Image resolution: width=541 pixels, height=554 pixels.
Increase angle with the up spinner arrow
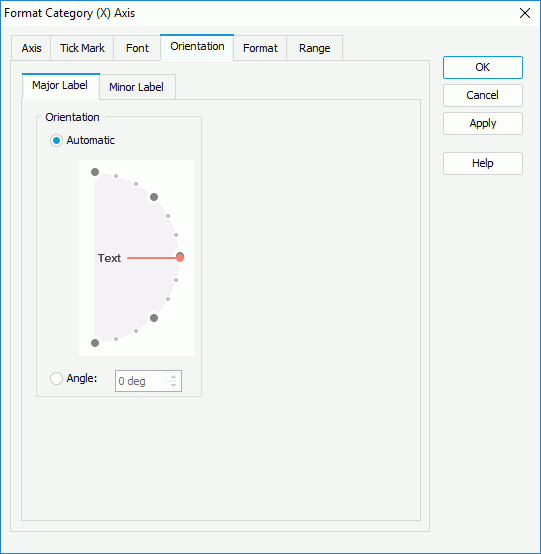[173, 377]
